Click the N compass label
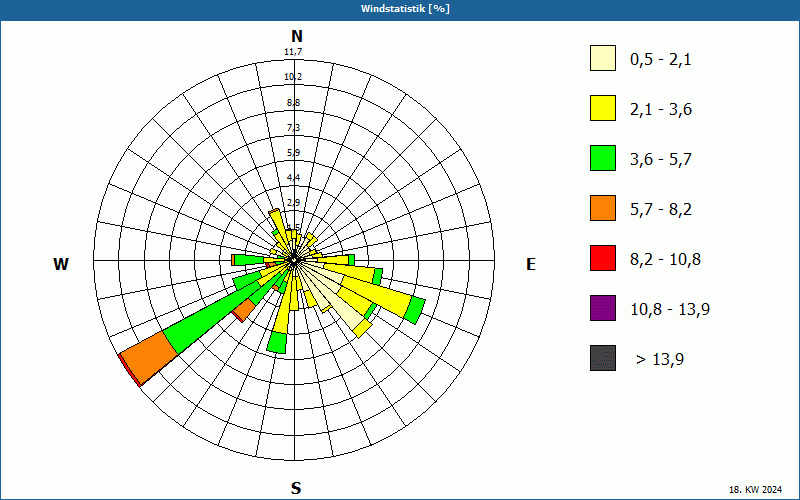Viewport: 800px width, 500px height. pyautogui.click(x=296, y=36)
